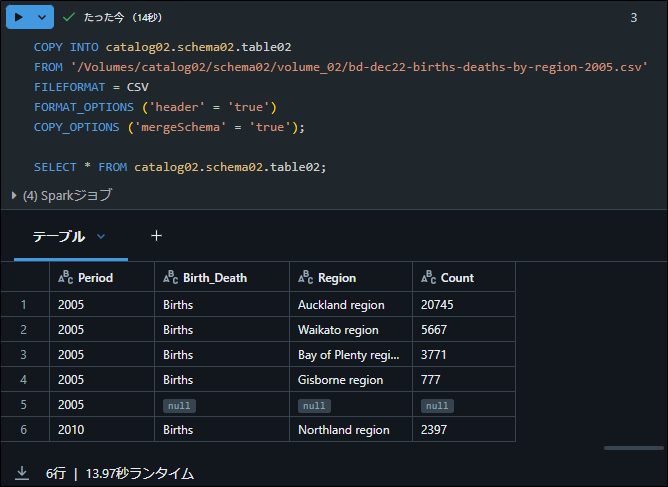Select the null Birth_Death cell in row 5
This screenshot has height=487, width=668.
point(222,405)
